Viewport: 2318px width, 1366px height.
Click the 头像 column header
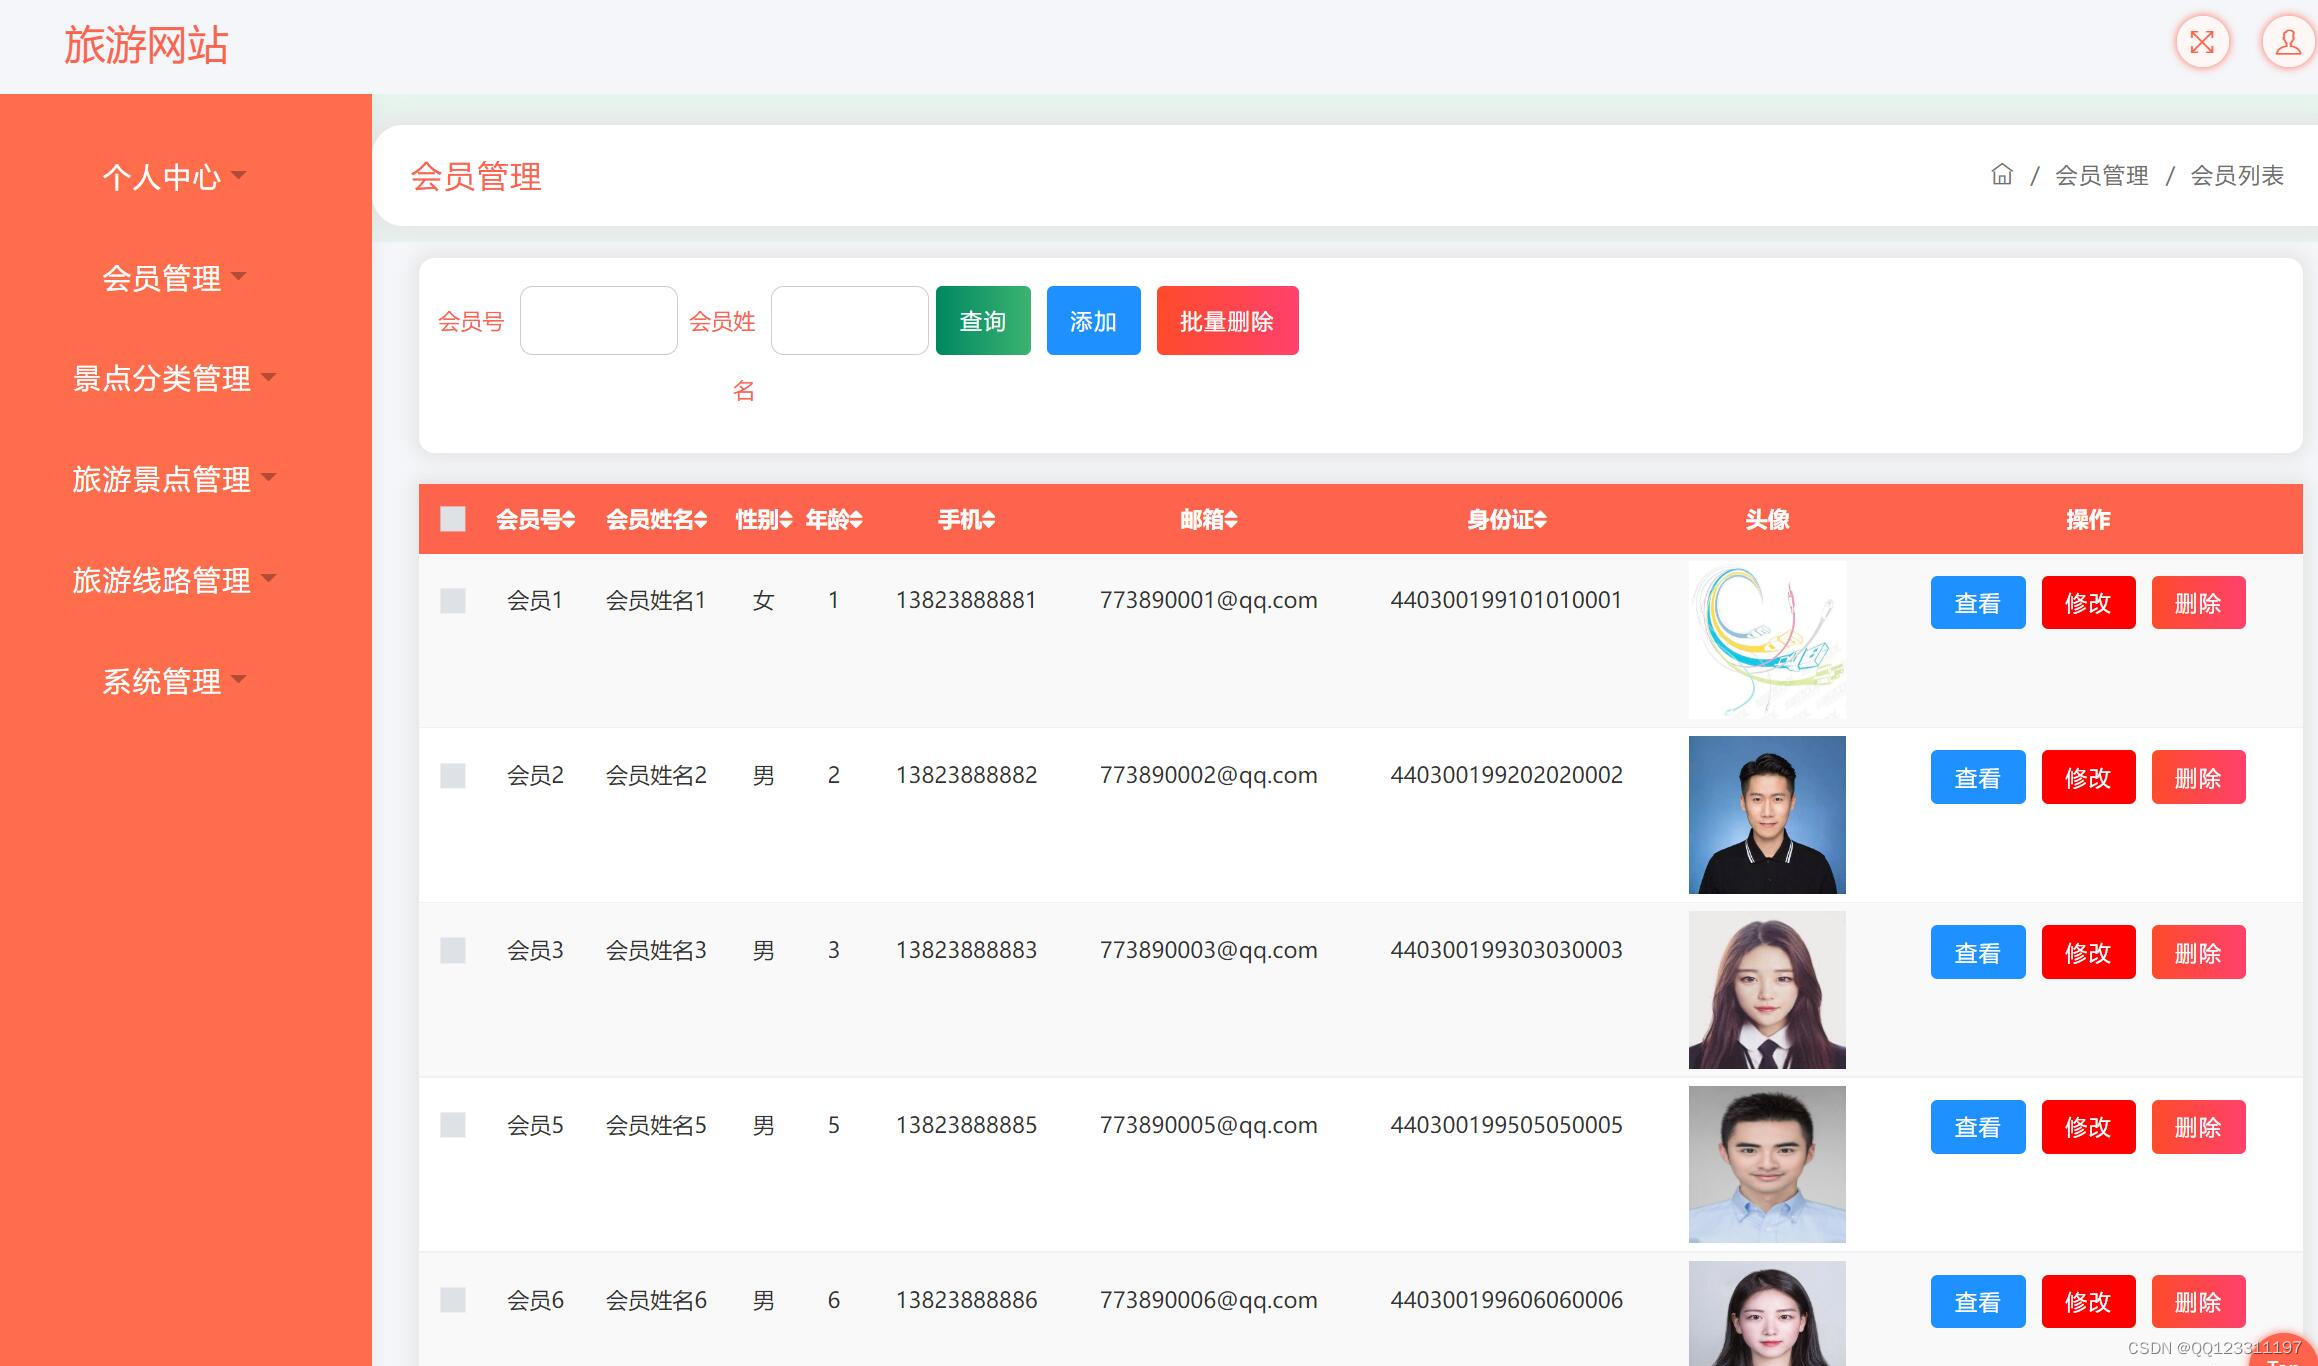coord(1767,520)
